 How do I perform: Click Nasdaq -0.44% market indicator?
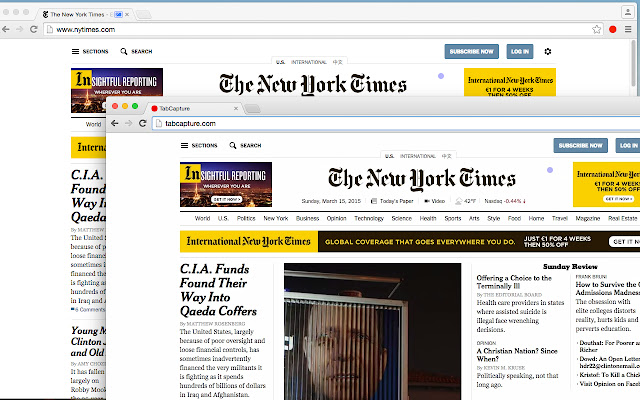505,201
